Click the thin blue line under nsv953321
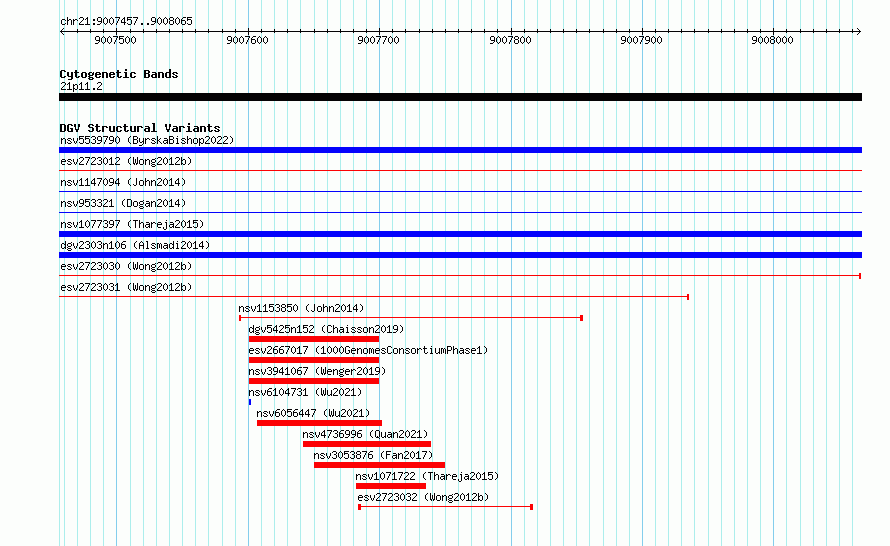Image resolution: width=890 pixels, height=546 pixels. (460, 212)
